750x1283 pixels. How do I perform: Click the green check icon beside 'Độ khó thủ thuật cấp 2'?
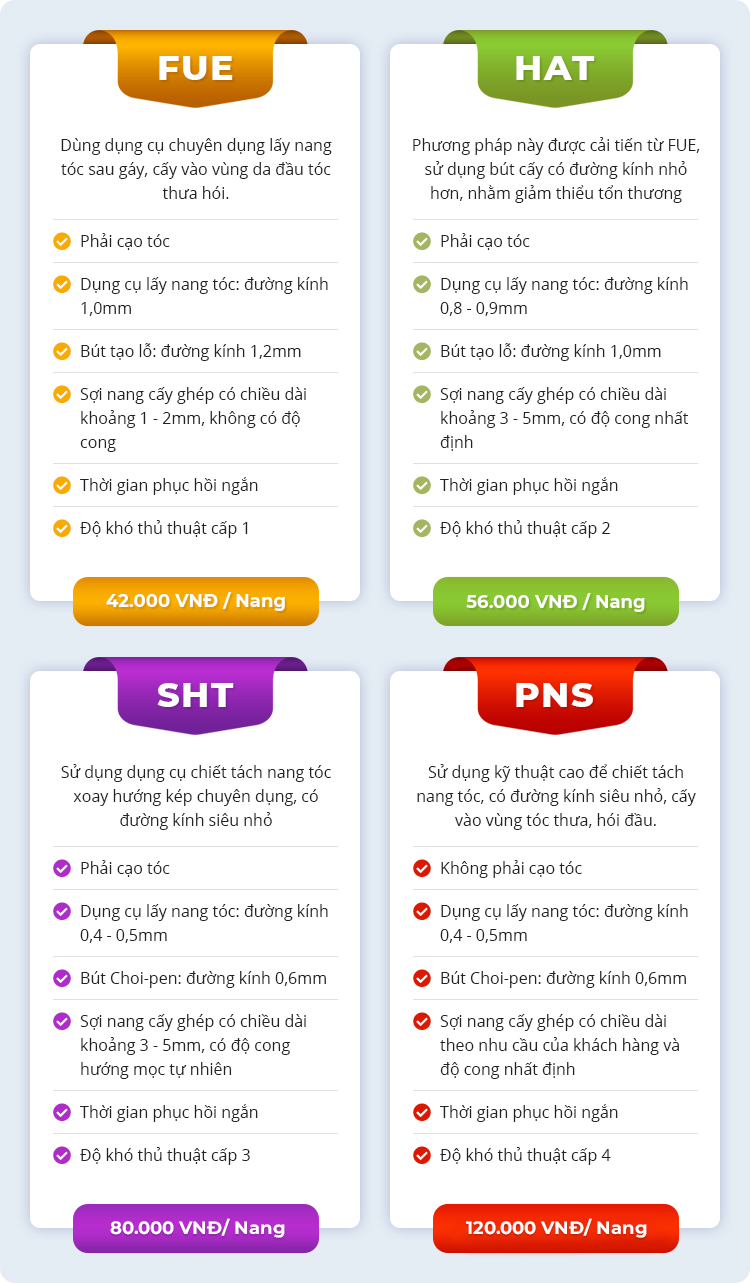click(422, 528)
